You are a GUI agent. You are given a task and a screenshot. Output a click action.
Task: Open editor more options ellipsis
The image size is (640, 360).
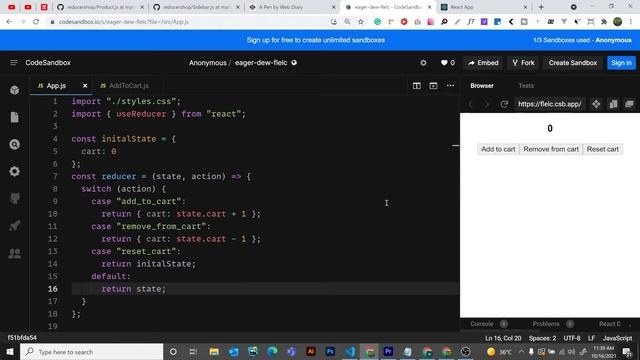point(450,86)
